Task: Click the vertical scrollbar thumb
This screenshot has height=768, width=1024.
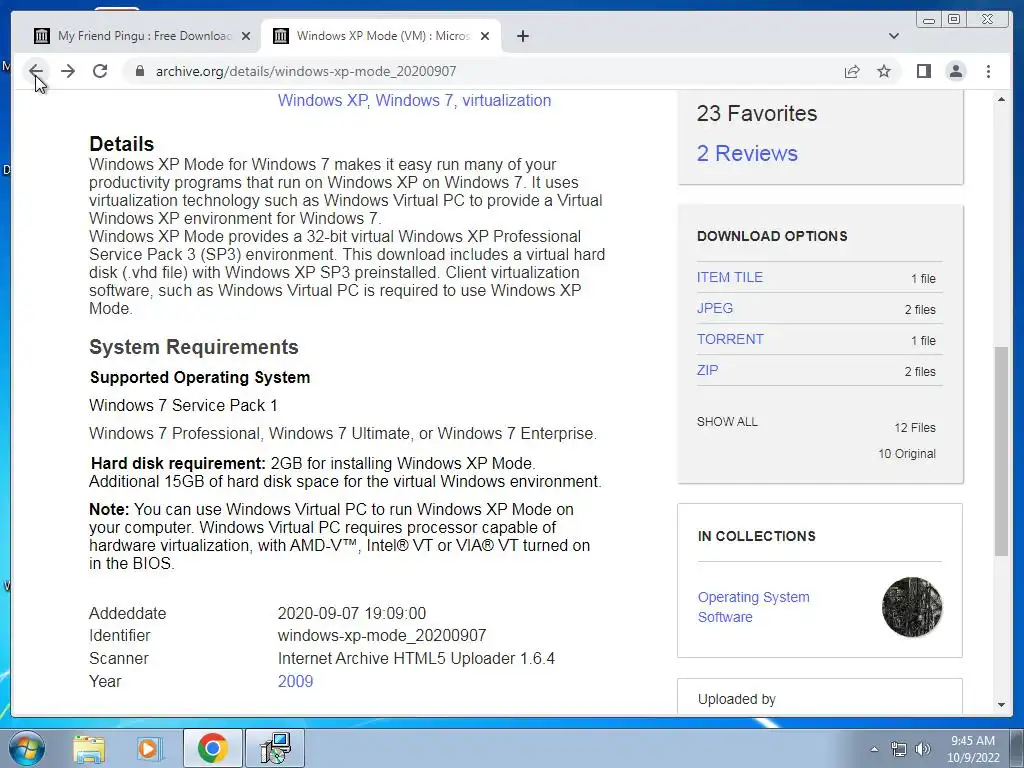Action: [1001, 451]
